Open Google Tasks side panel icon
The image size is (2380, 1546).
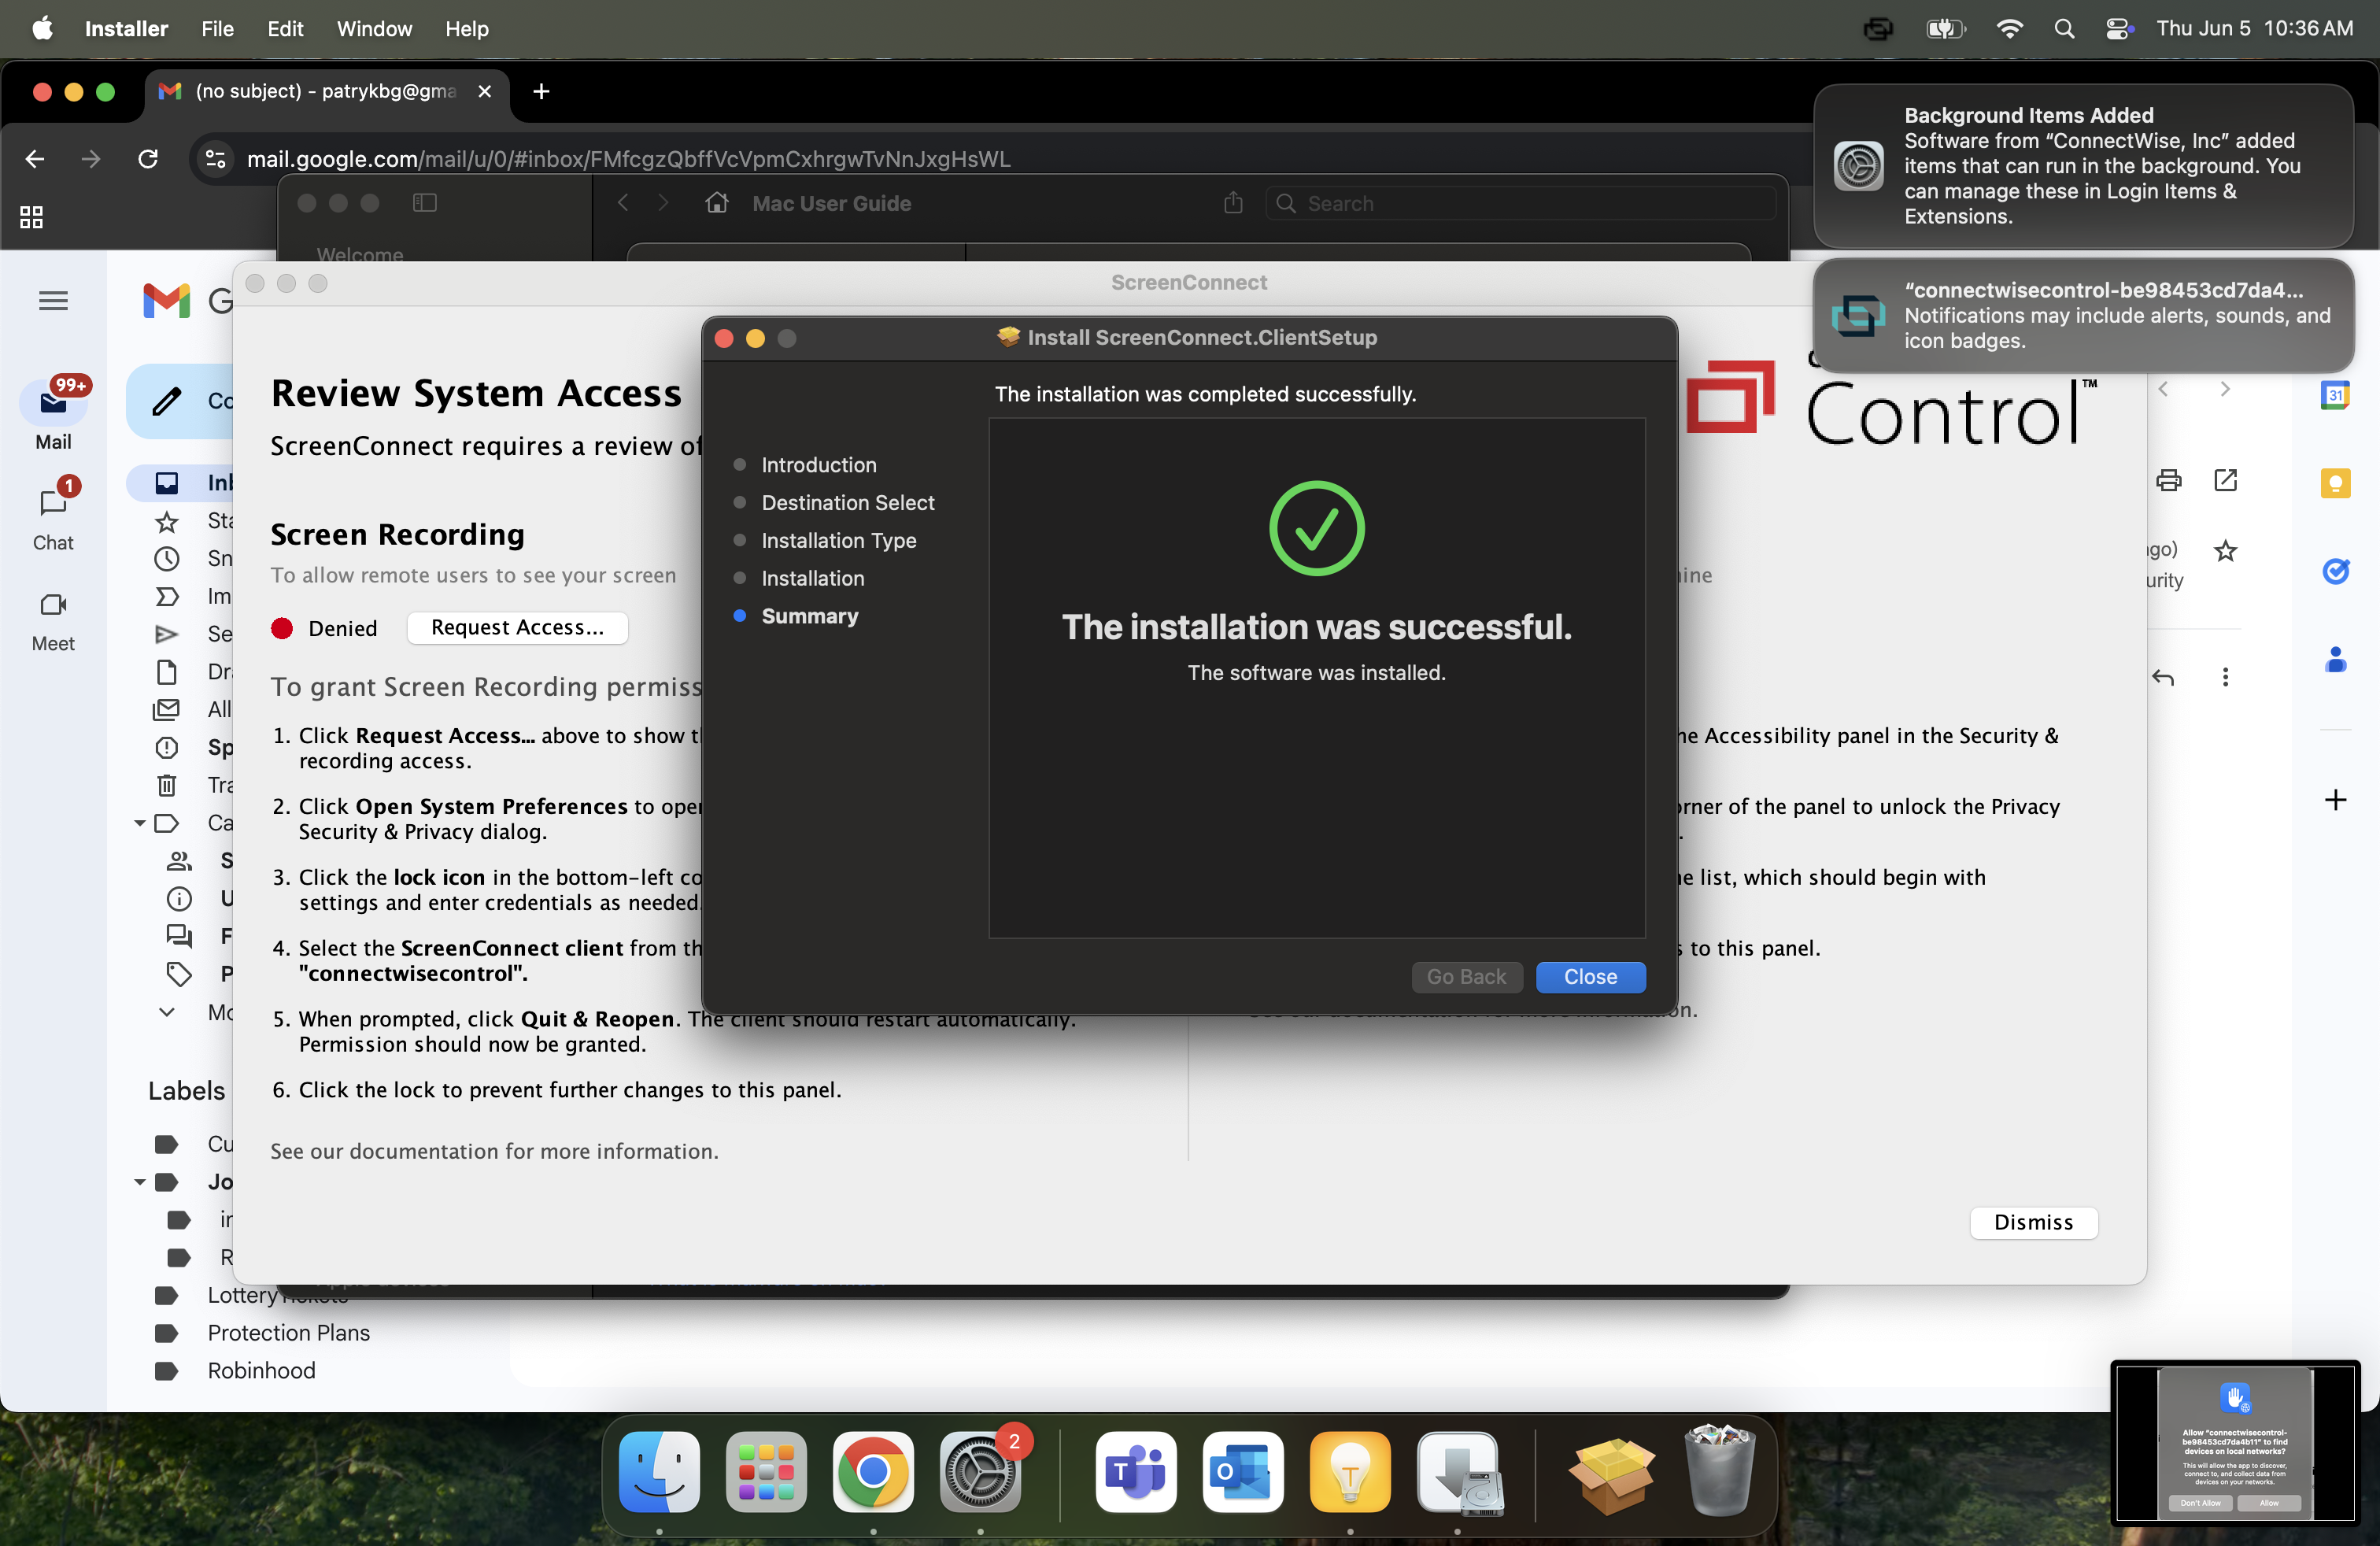pos(2335,571)
